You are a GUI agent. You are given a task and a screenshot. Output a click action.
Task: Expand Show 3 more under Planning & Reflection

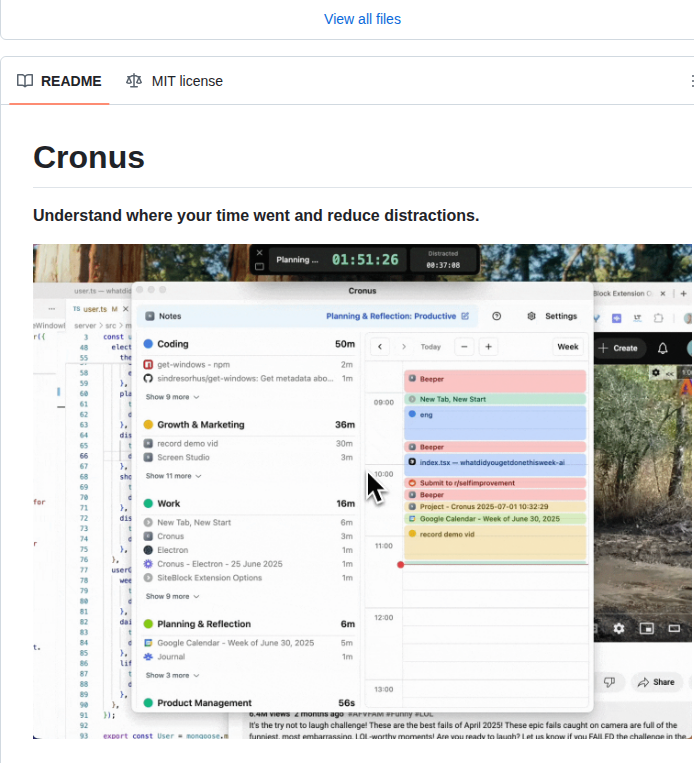point(172,675)
